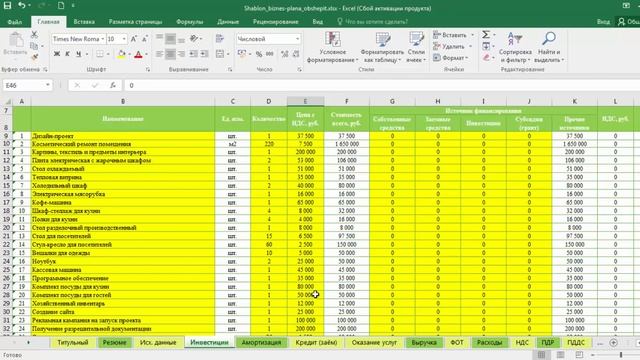Open the Условное форматирование dropdown
640x360 pixels.
point(332,47)
